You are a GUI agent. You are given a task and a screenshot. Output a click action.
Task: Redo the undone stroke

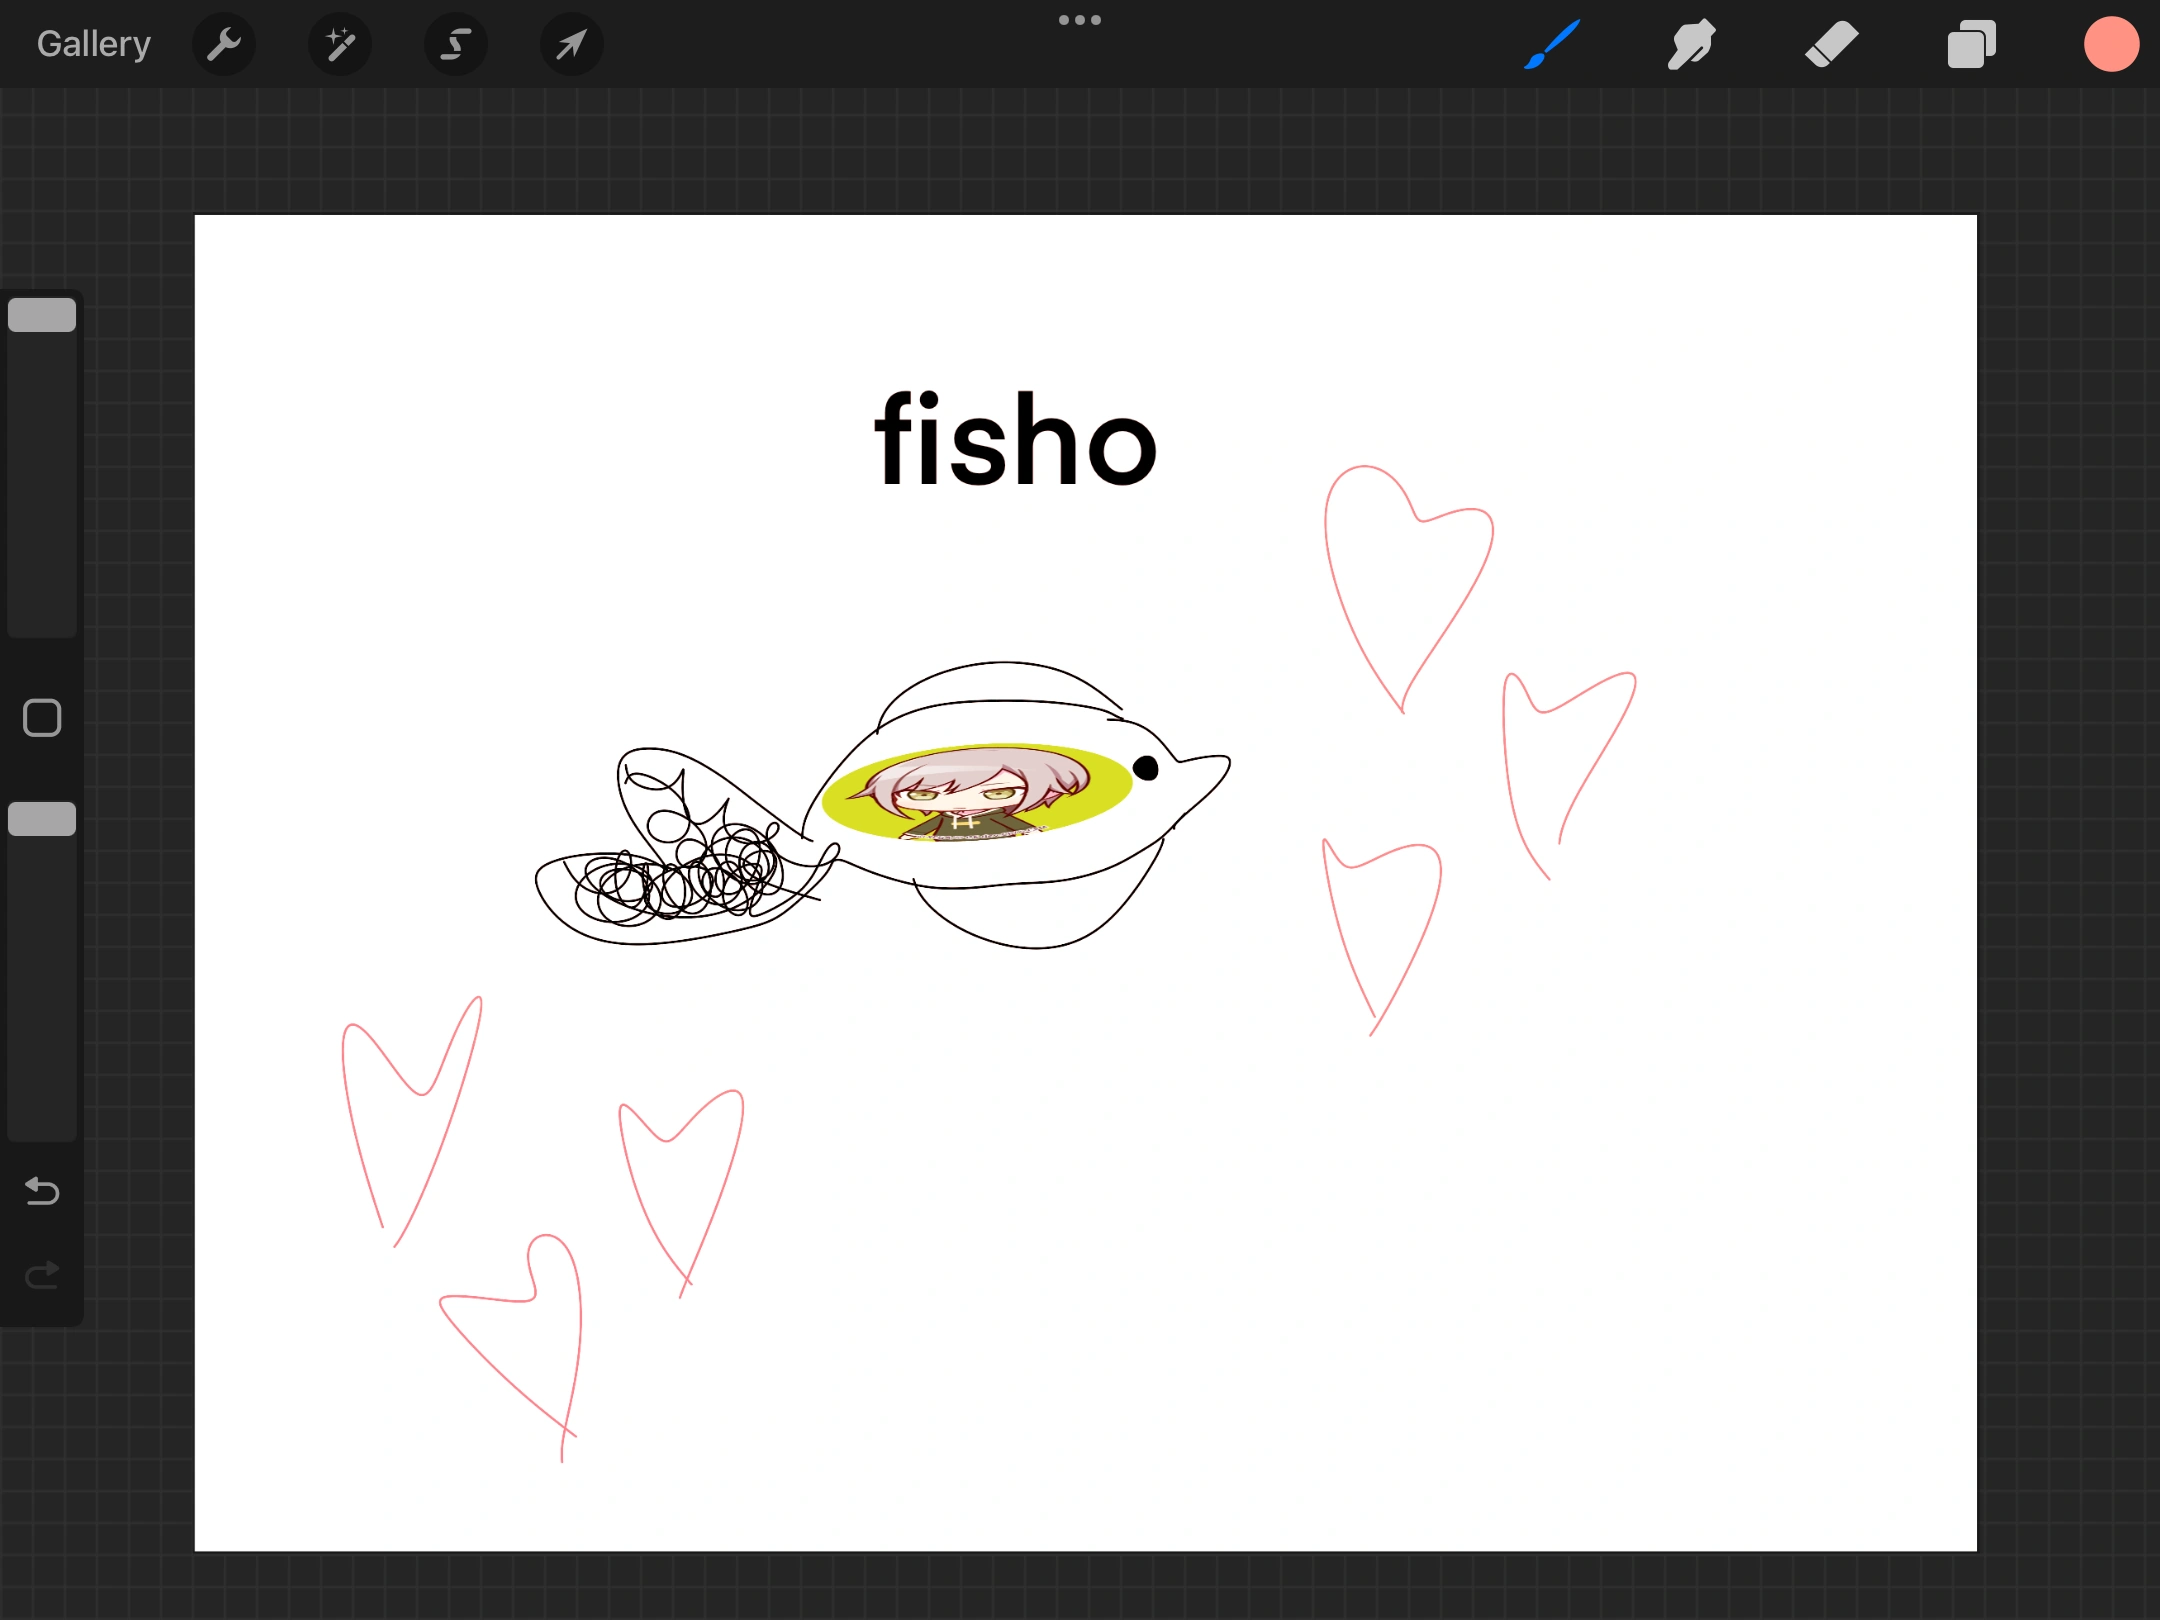pyautogui.click(x=41, y=1274)
